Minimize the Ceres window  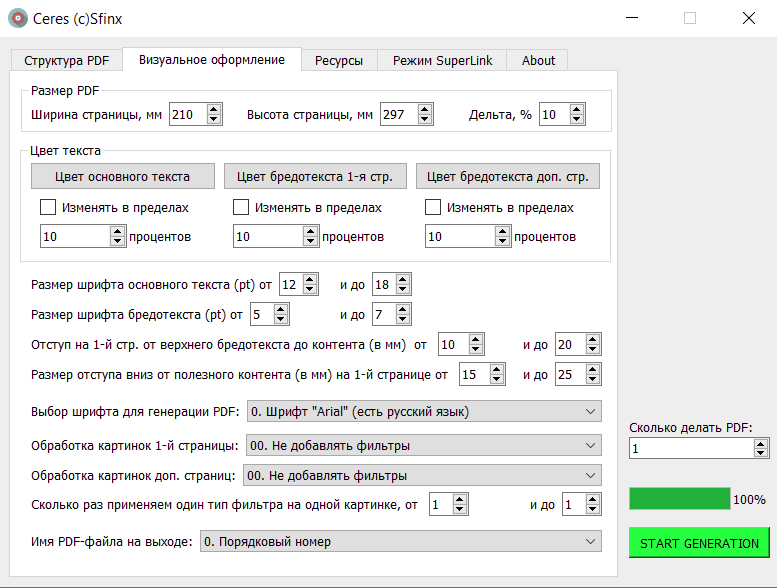632,18
